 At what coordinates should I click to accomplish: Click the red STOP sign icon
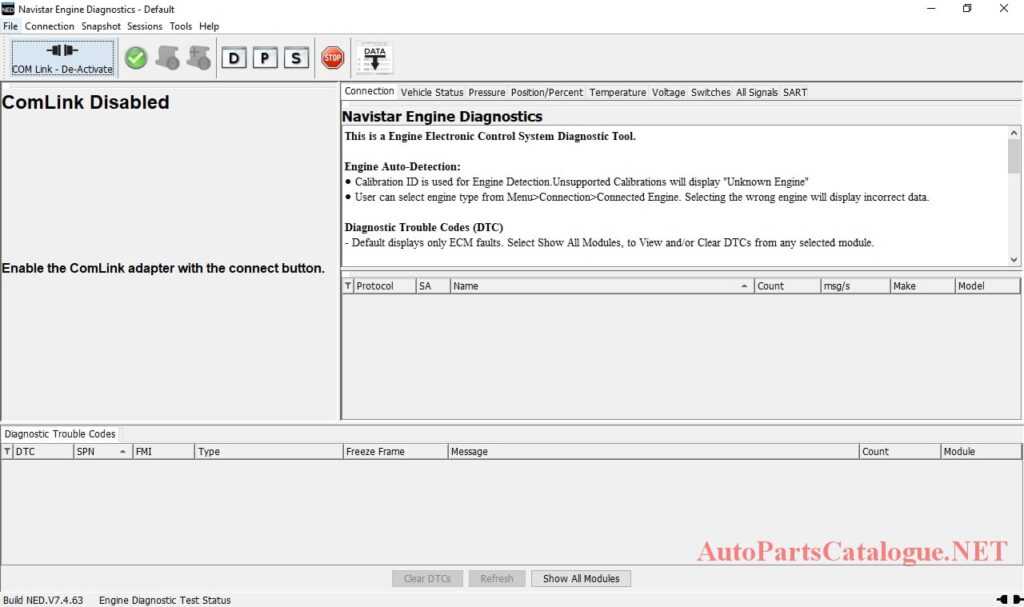(332, 58)
